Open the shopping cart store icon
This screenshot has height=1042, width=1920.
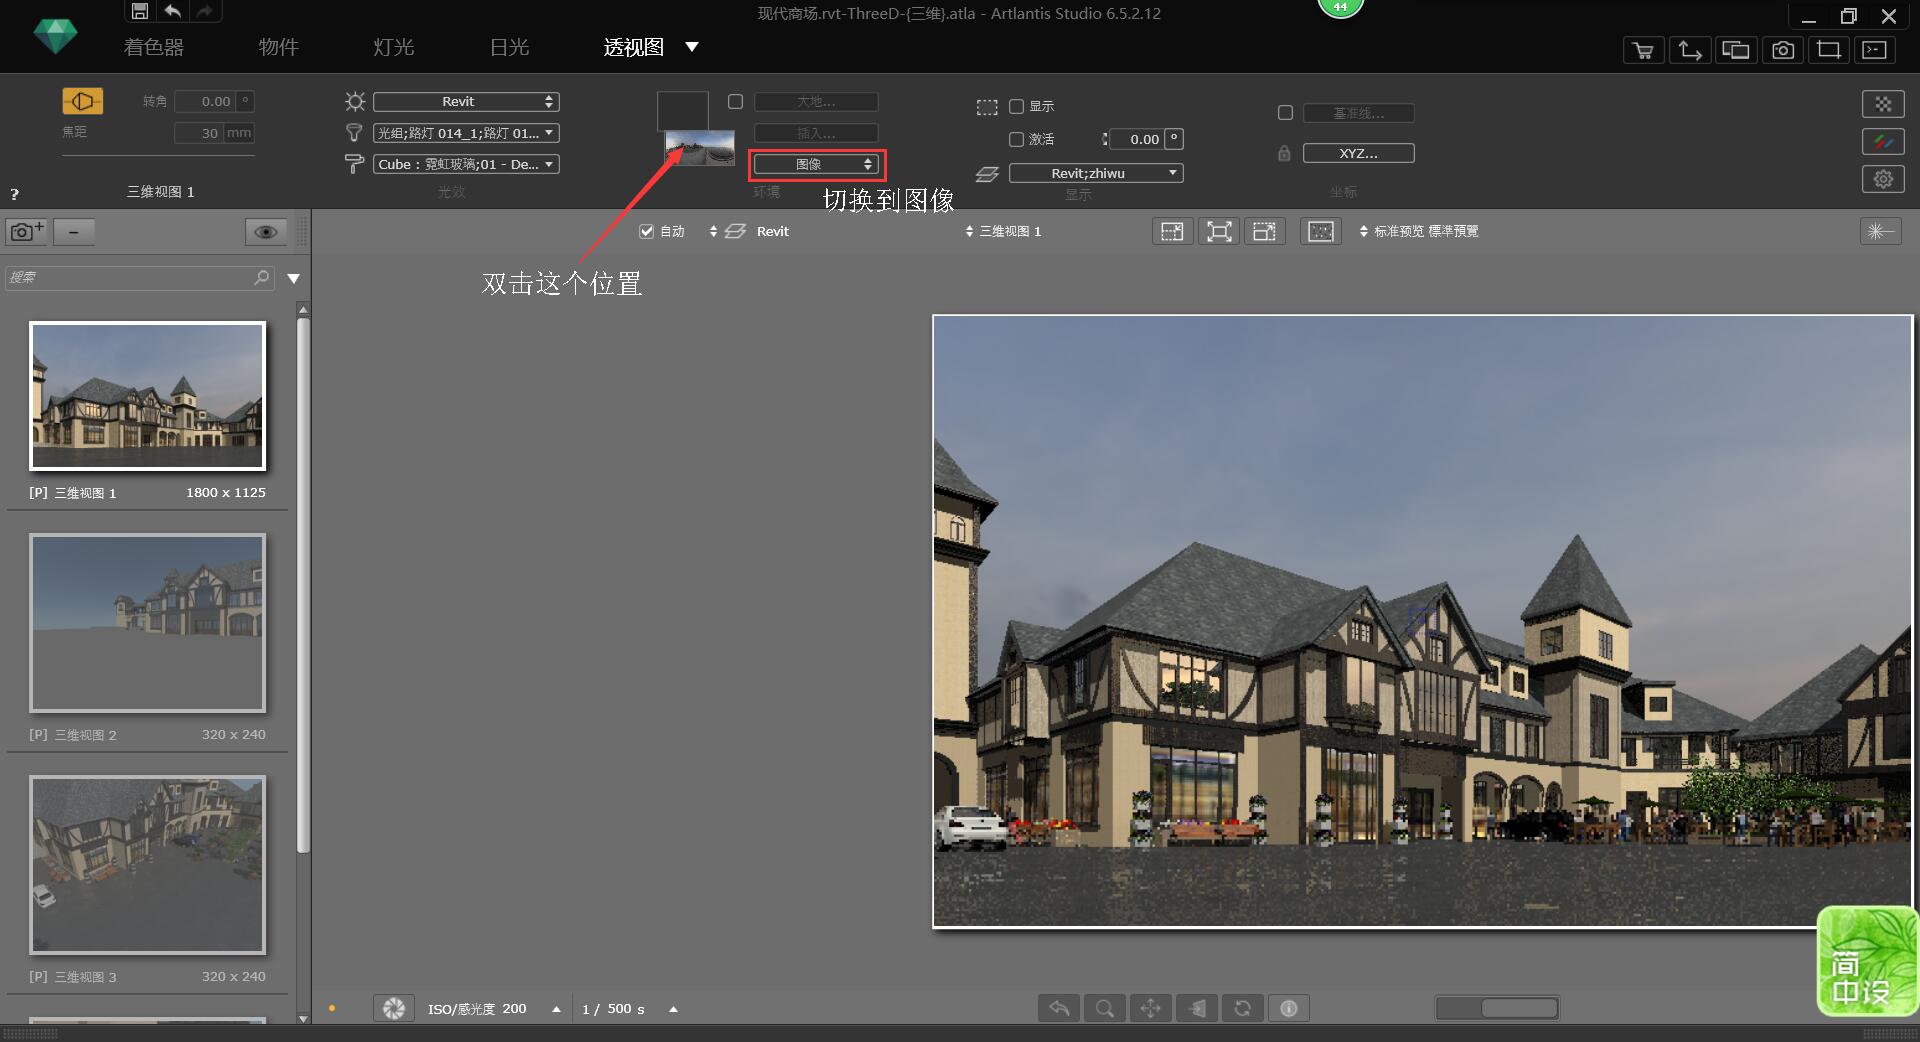pyautogui.click(x=1643, y=50)
